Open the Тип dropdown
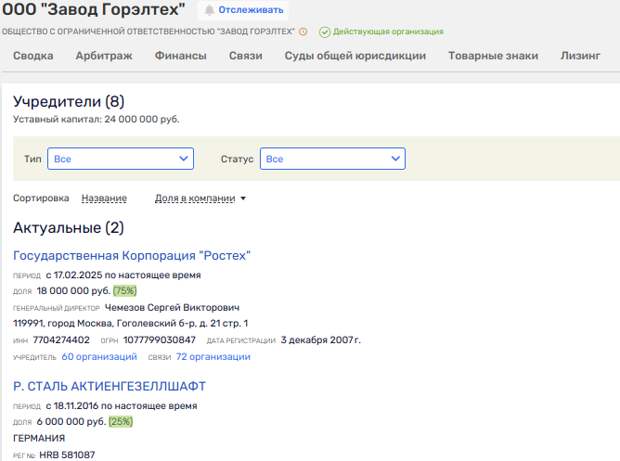Screen dimensions: 620x461 [x=120, y=159]
